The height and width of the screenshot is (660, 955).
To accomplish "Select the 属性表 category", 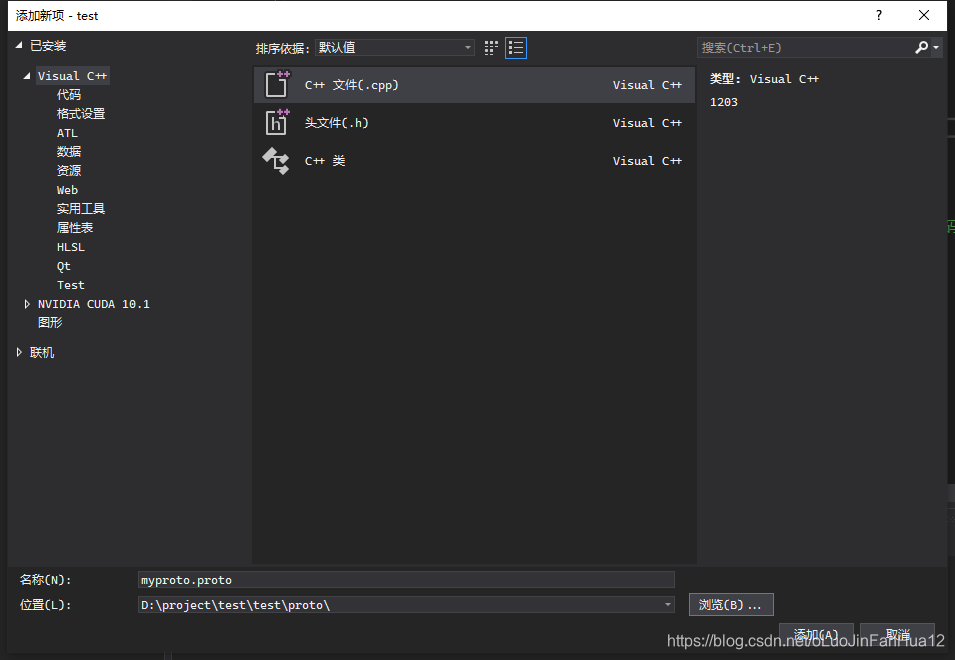I will coord(75,228).
